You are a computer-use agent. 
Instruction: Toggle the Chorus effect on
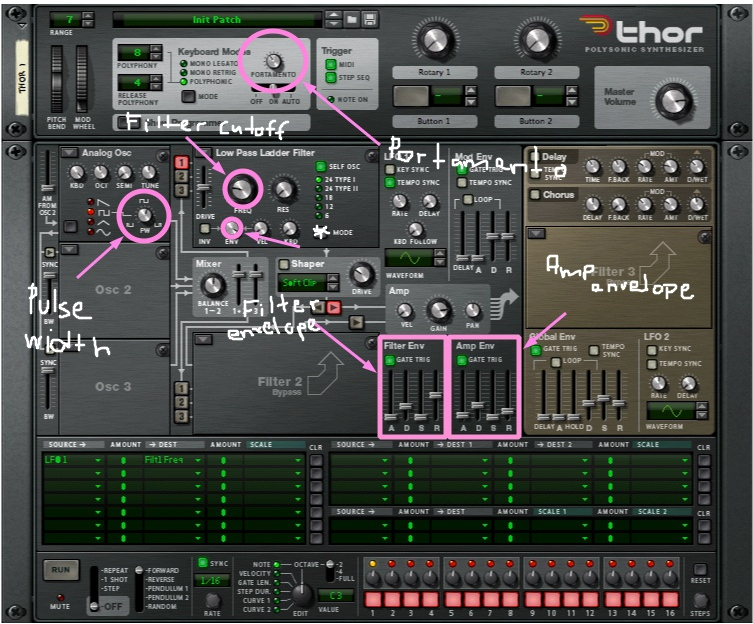pyautogui.click(x=533, y=195)
